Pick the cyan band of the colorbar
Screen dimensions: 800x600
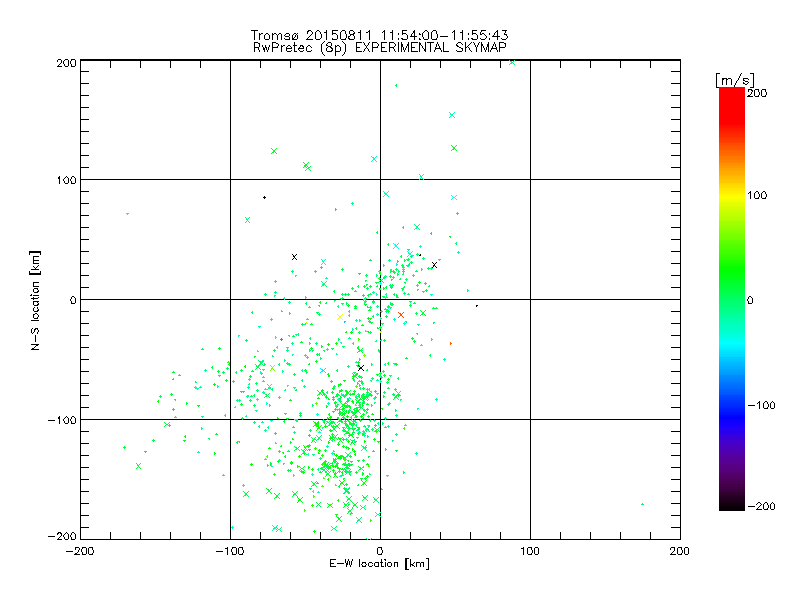732,344
